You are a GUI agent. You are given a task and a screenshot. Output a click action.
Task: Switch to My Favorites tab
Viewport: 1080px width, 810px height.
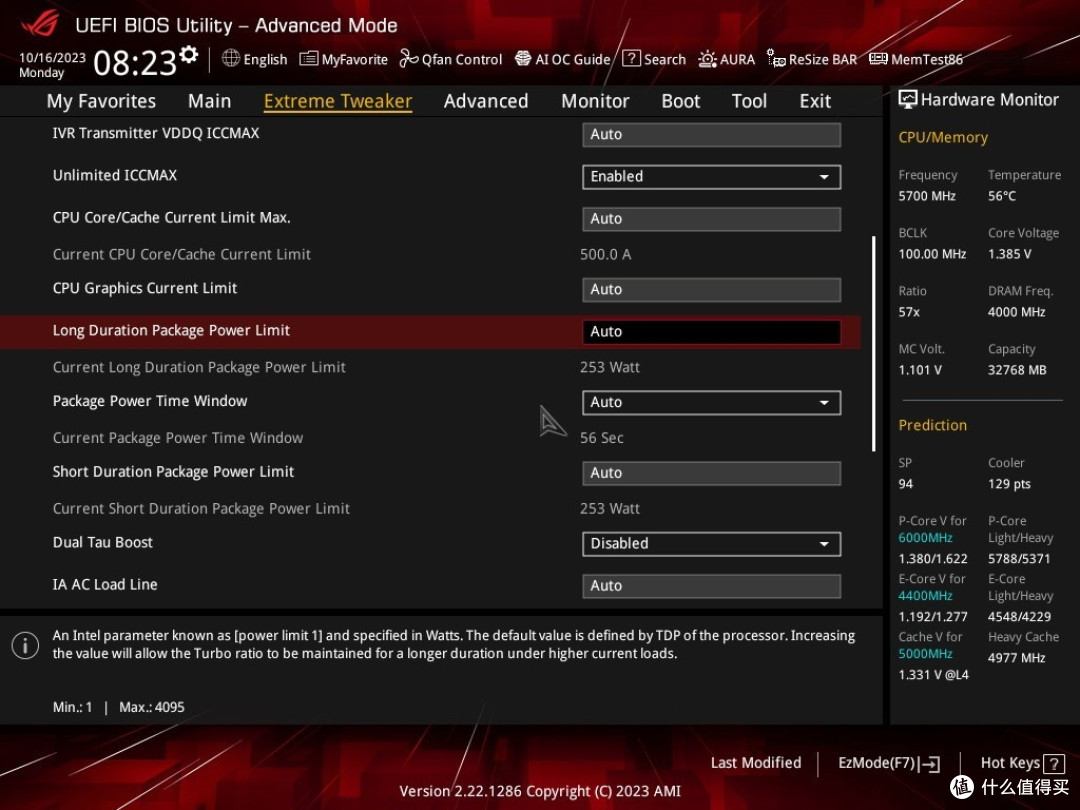pos(101,101)
